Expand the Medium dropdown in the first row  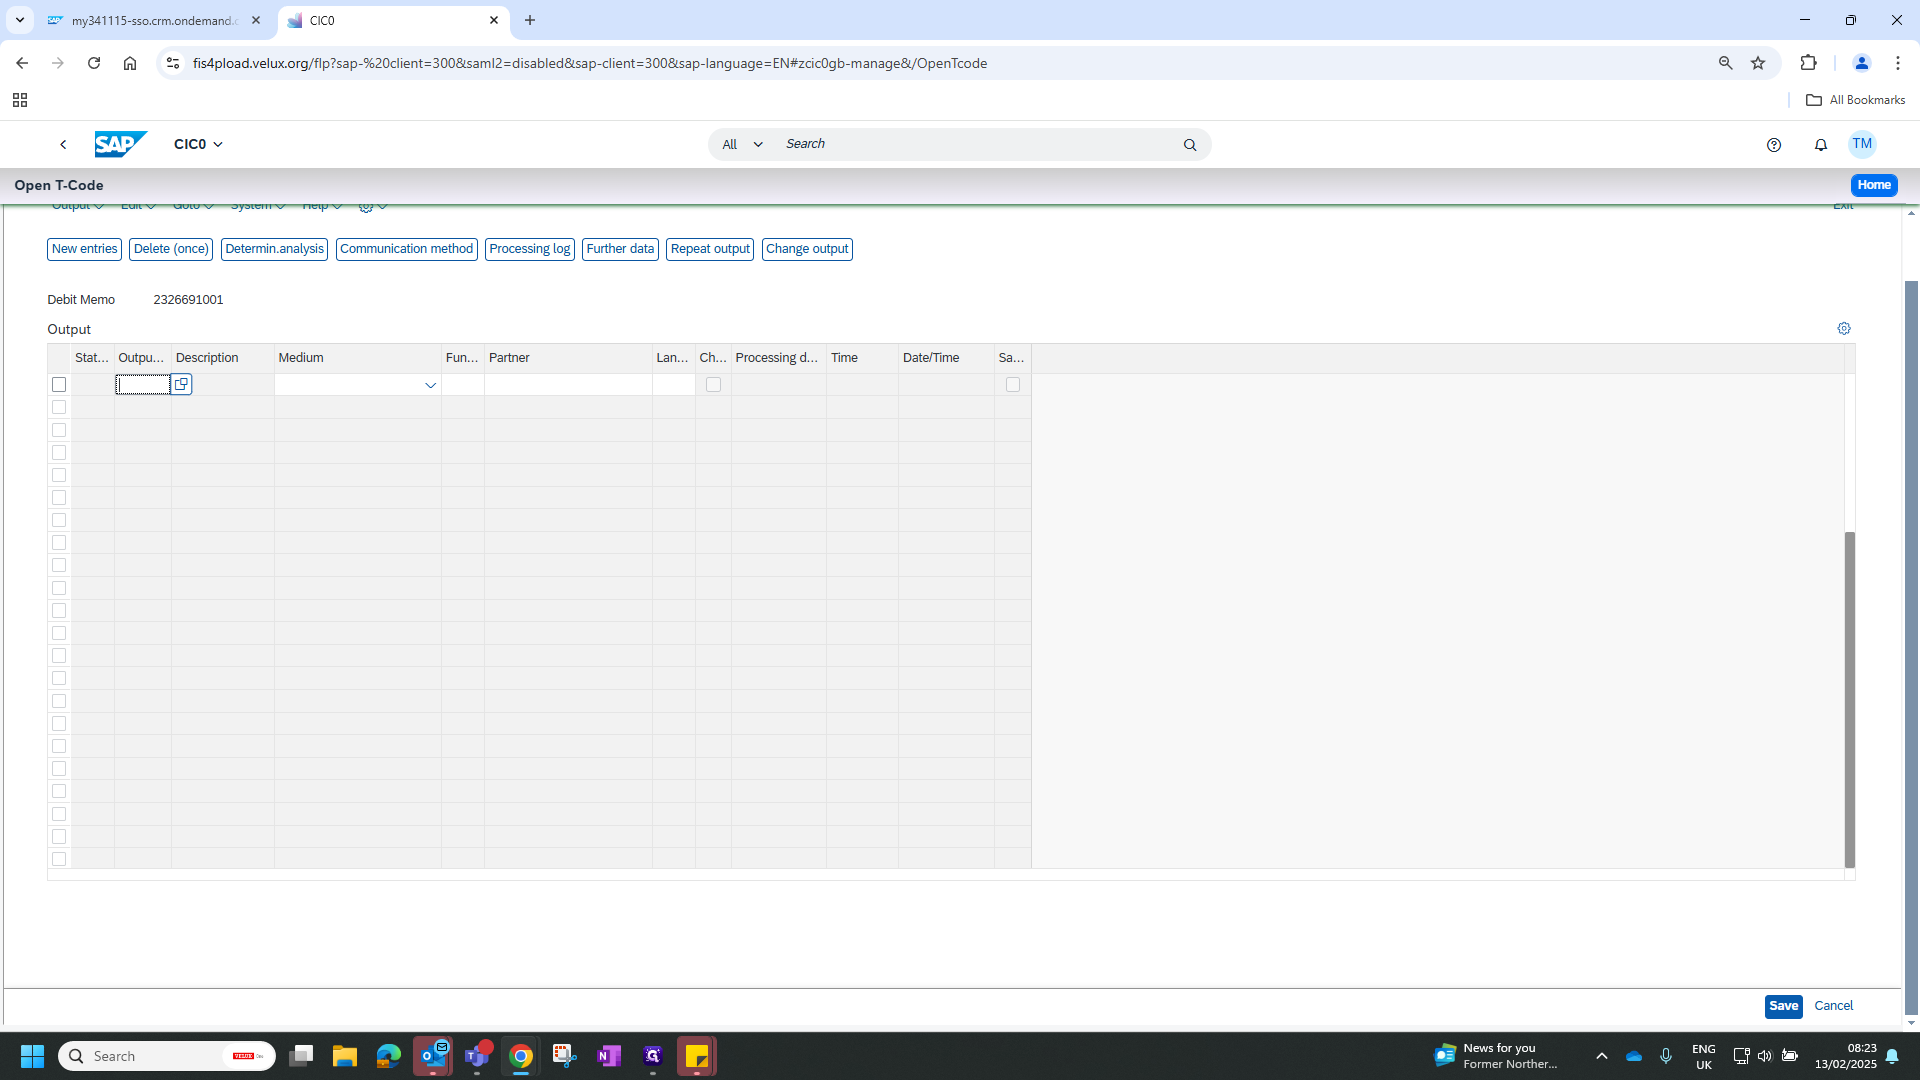pyautogui.click(x=430, y=386)
